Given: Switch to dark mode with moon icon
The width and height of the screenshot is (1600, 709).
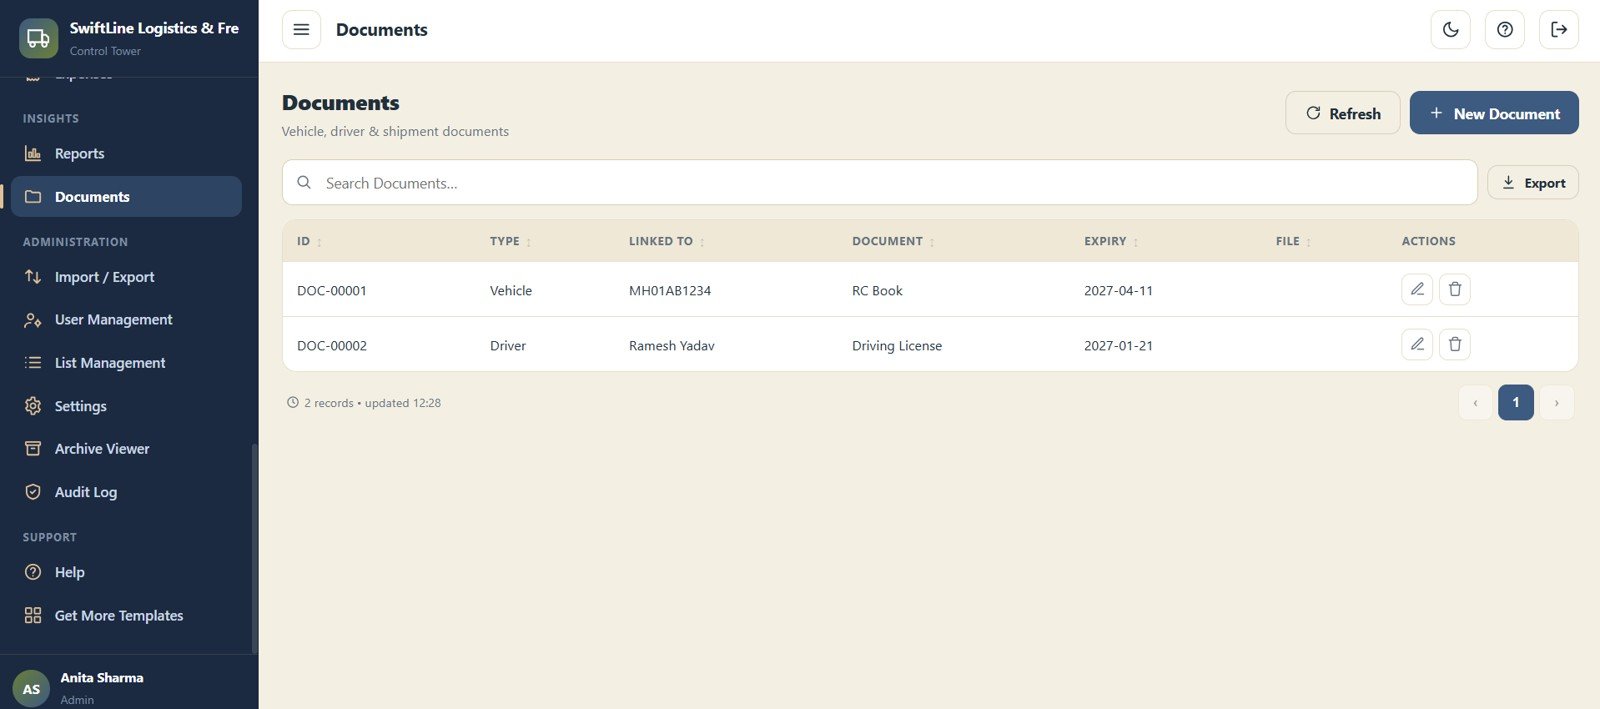Looking at the screenshot, I should pos(1451,30).
